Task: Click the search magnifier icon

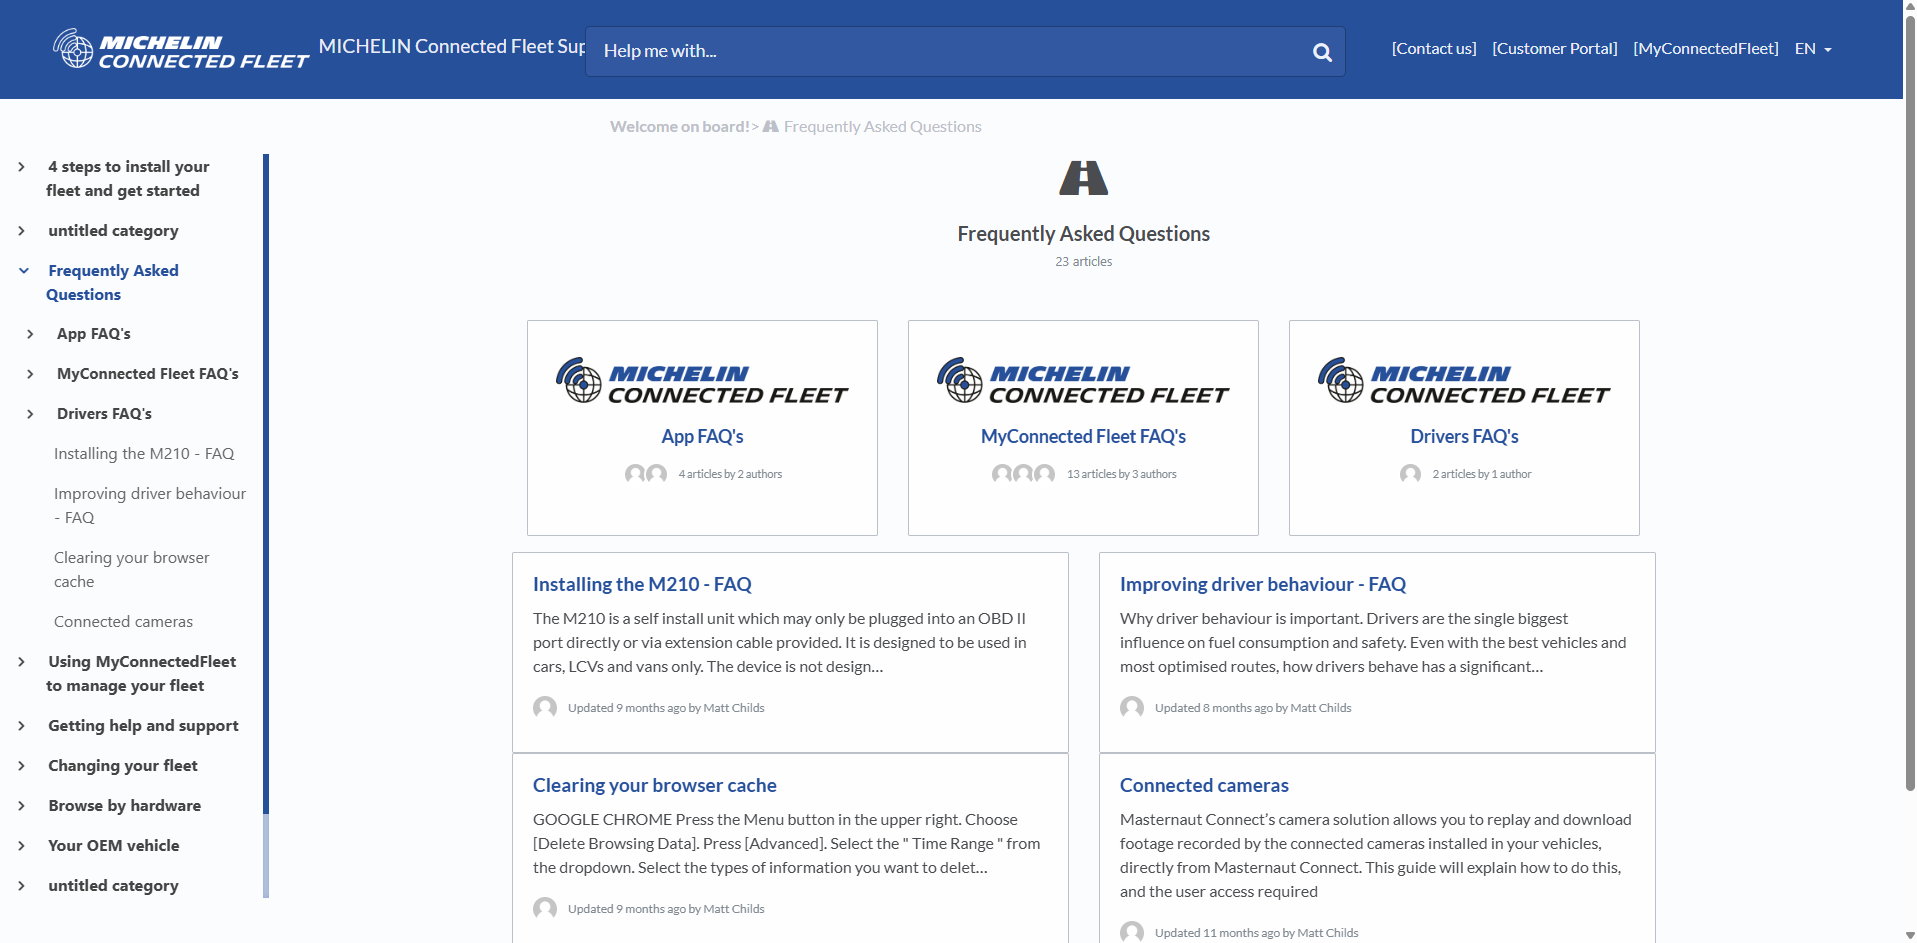Action: (1322, 52)
